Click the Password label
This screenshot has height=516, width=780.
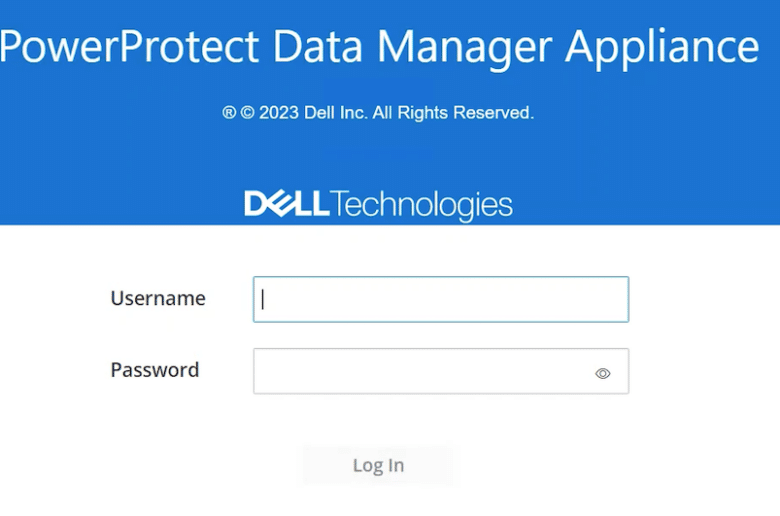(155, 370)
